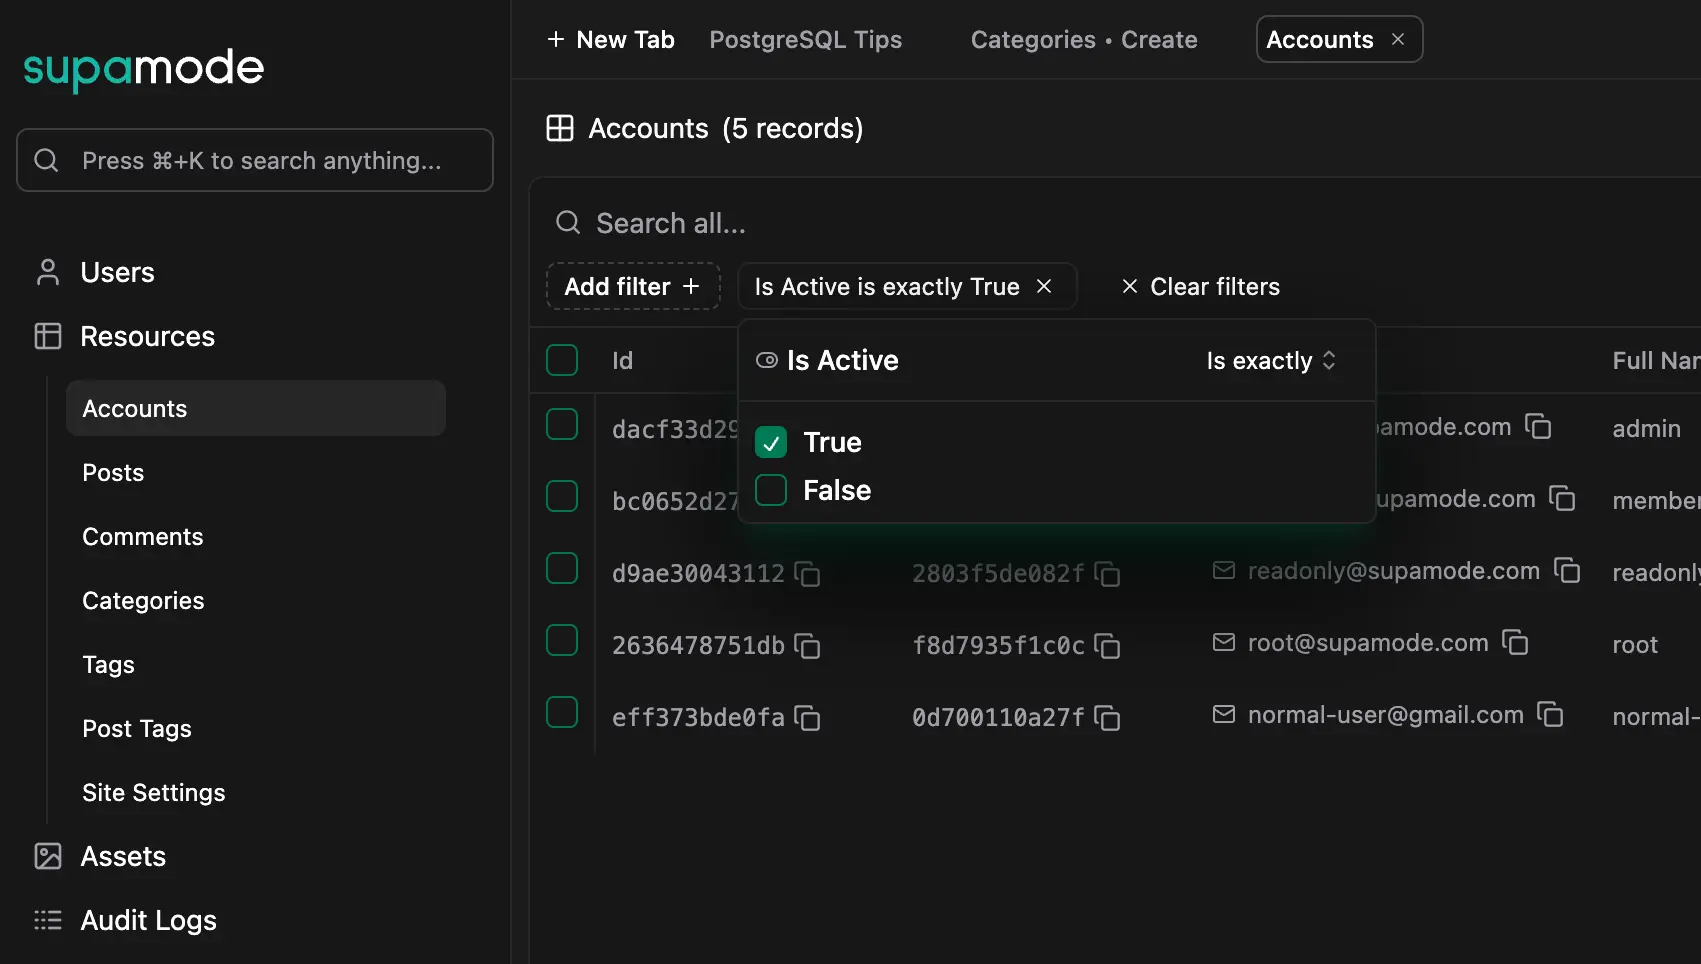Open the Is exactly operator dropdown
1701x964 pixels.
coord(1270,361)
